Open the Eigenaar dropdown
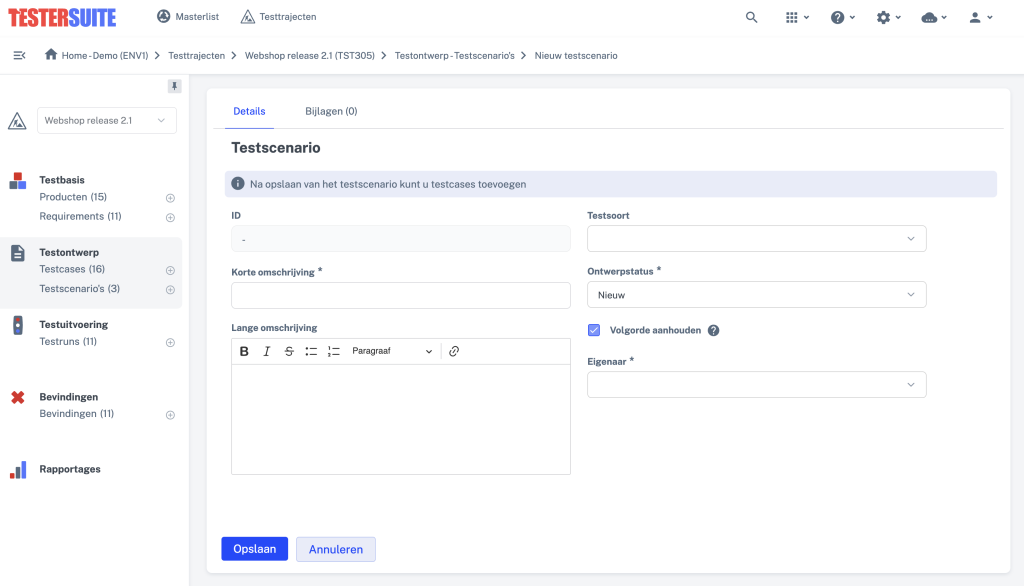 click(756, 385)
